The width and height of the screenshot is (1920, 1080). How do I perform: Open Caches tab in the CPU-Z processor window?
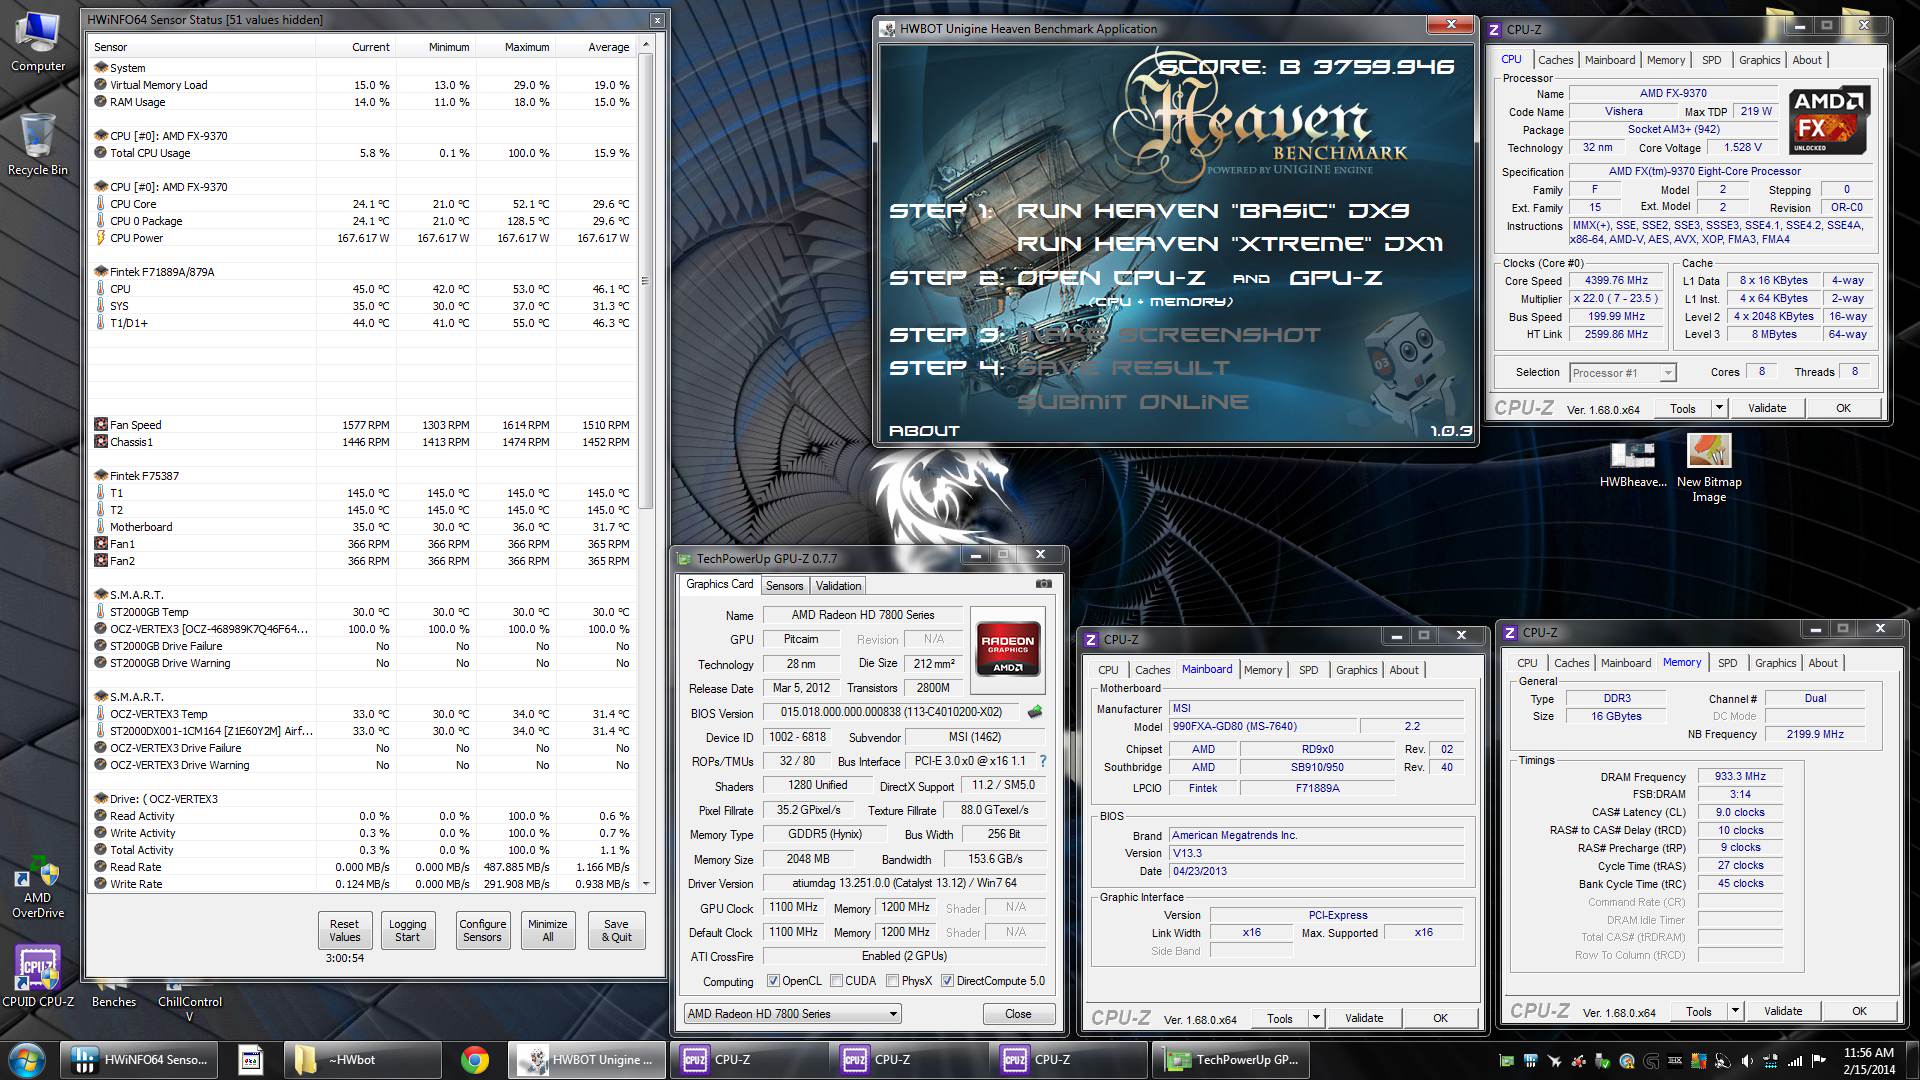point(1555,60)
